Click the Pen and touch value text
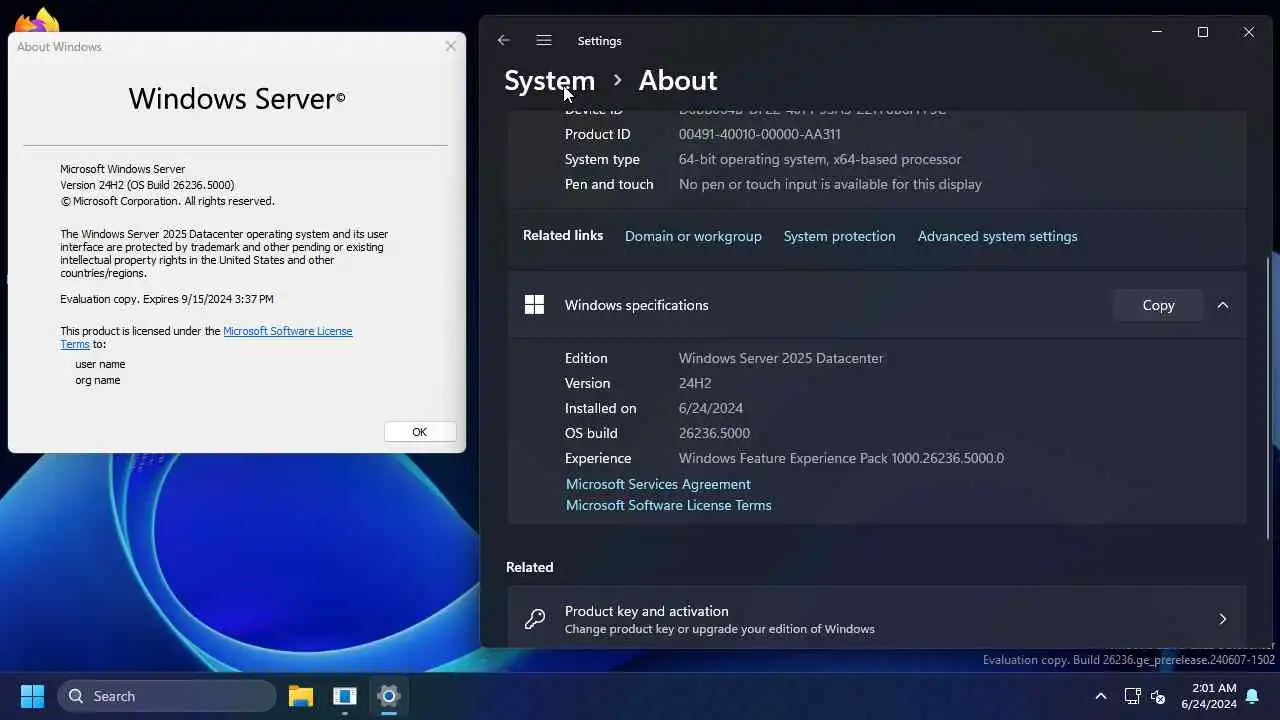The image size is (1280, 720). [830, 184]
